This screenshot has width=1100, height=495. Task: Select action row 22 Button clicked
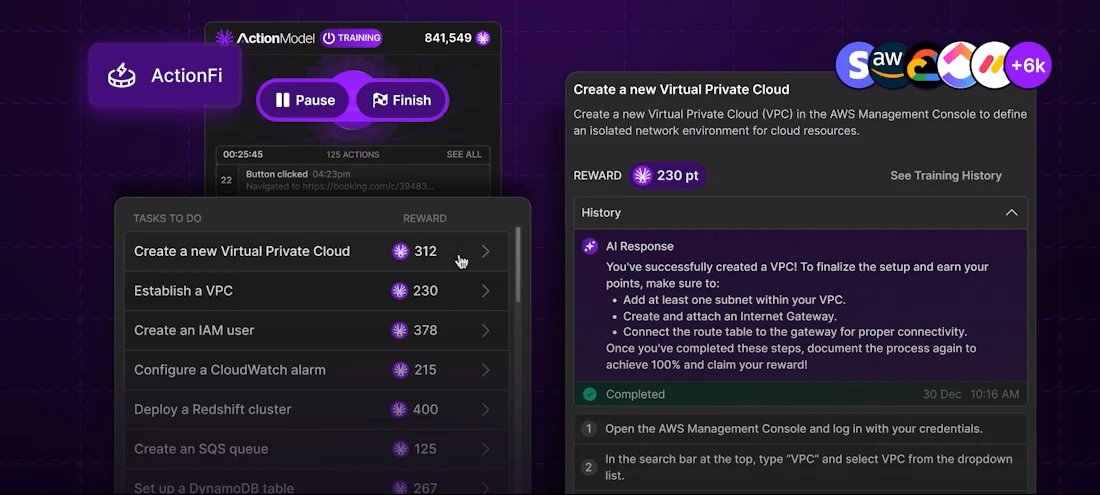[353, 180]
